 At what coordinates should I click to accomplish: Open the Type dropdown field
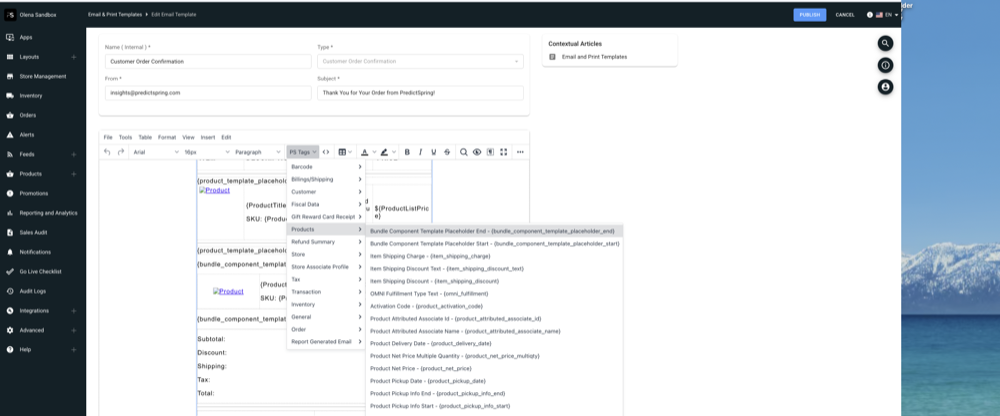[420, 61]
